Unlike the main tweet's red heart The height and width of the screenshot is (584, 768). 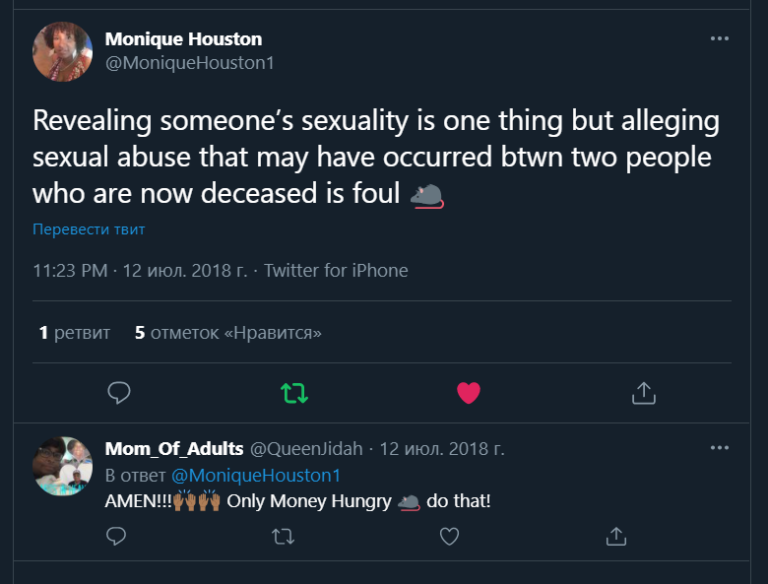pyautogui.click(x=468, y=393)
